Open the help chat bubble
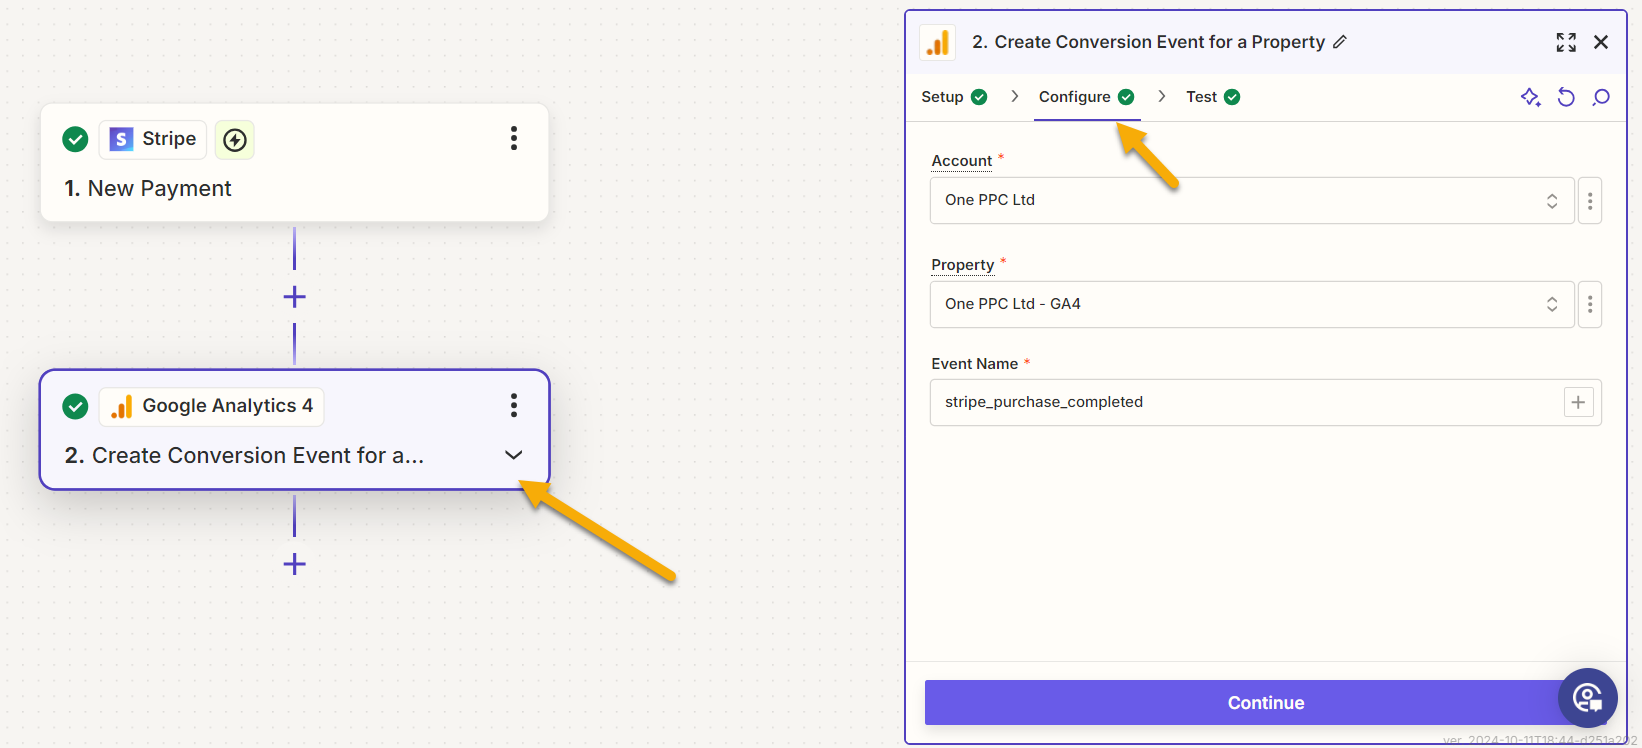Viewport: 1642px width, 748px height. tap(1587, 698)
